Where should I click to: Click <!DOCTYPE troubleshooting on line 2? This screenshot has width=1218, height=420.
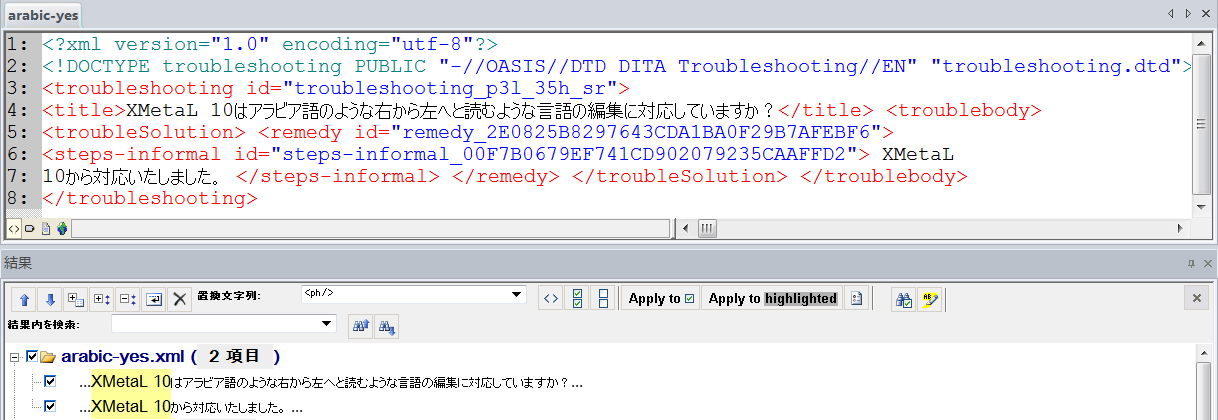192,66
